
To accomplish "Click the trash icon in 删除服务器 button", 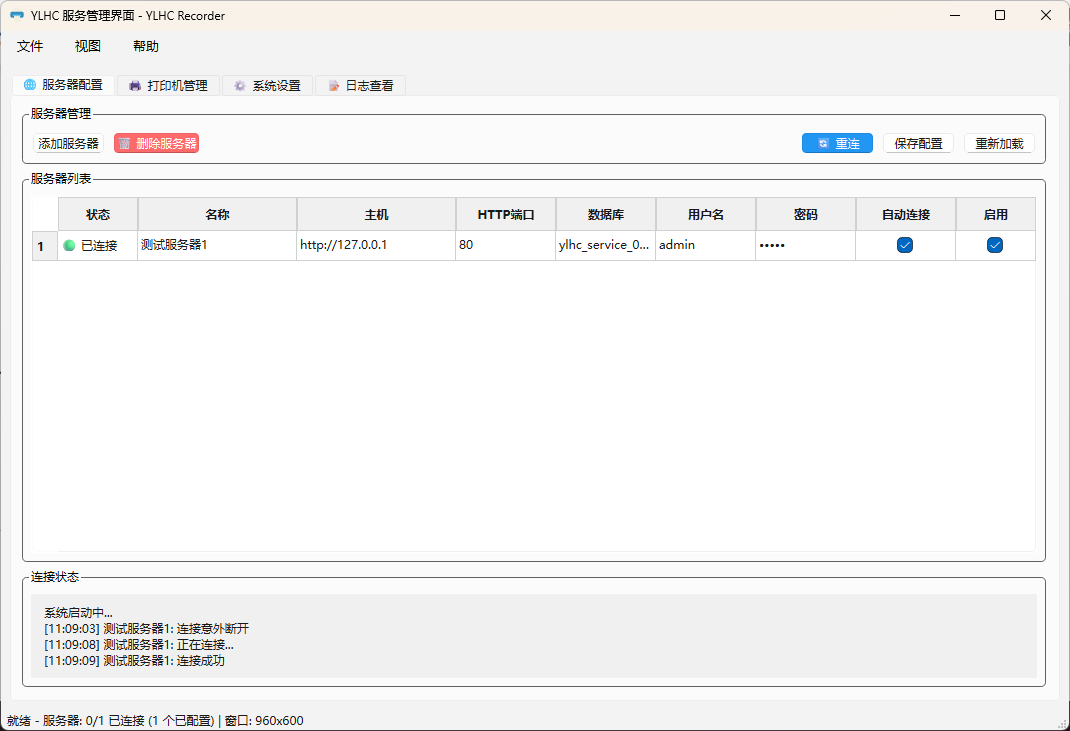I will tap(125, 144).
